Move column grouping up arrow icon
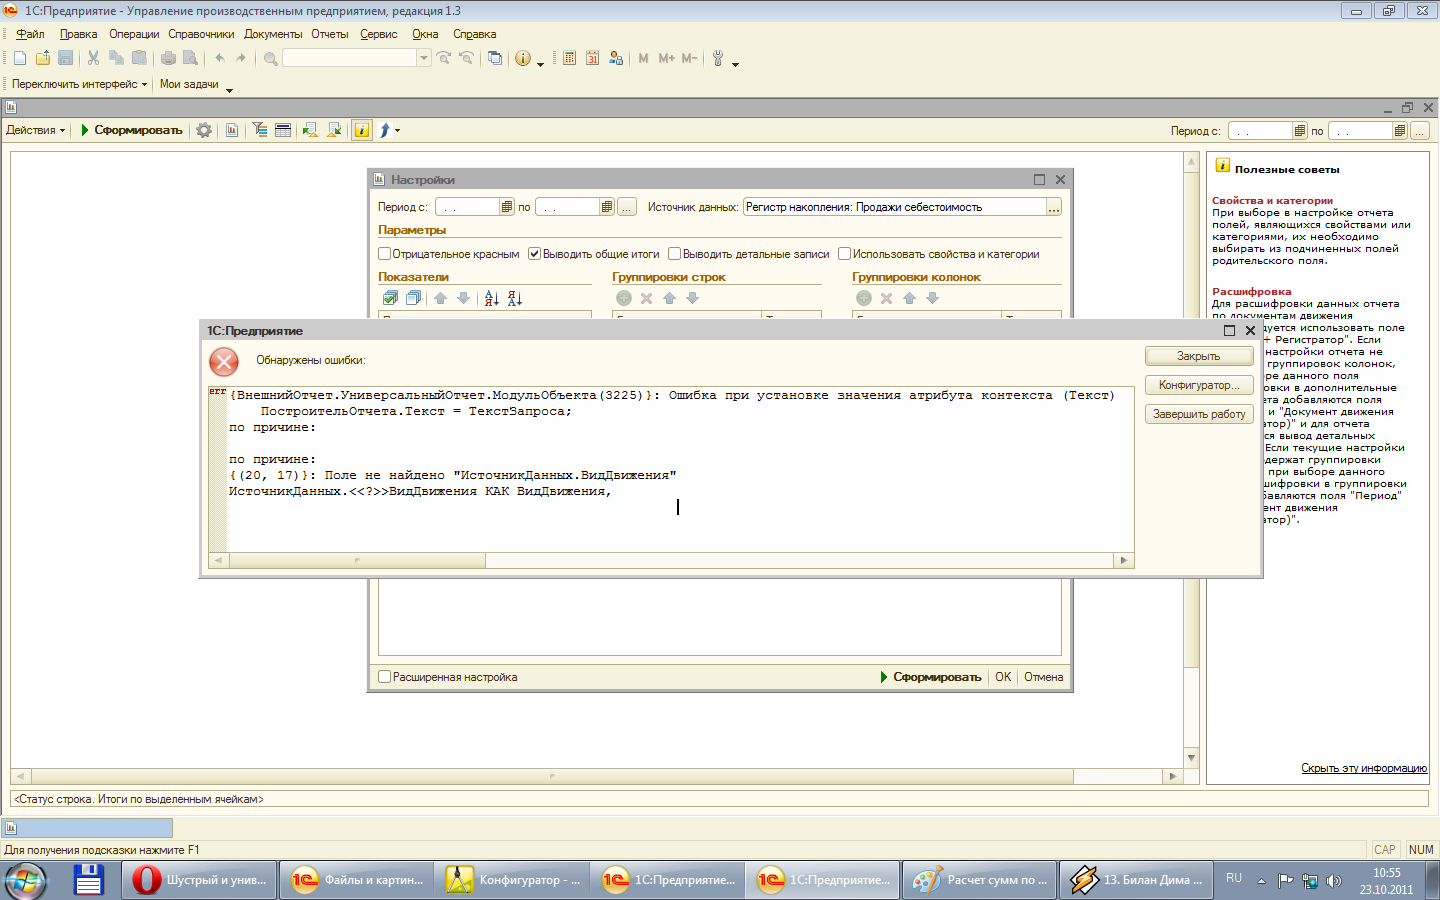Image resolution: width=1440 pixels, height=900 pixels. pyautogui.click(x=909, y=298)
